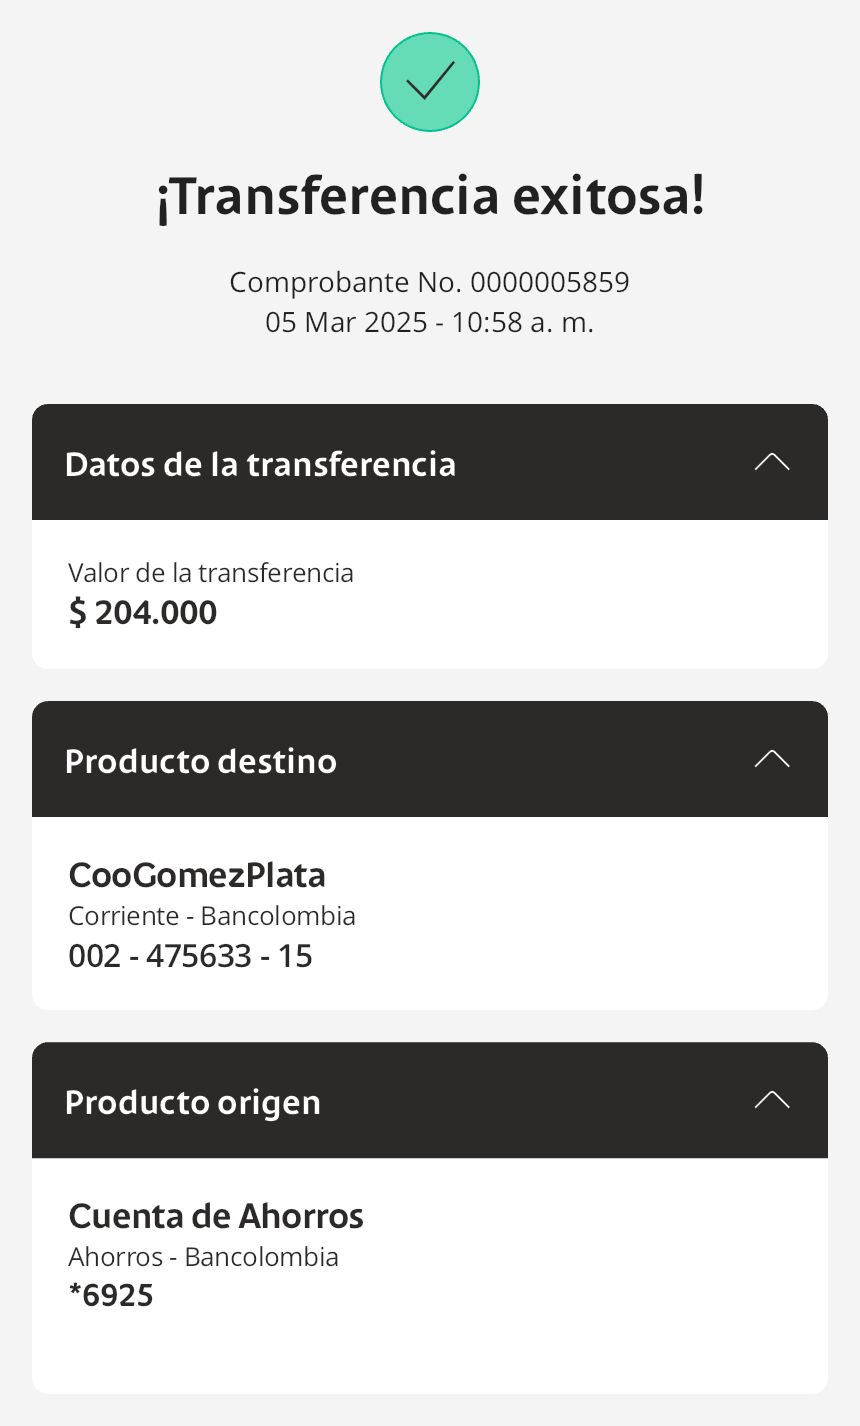
Task: Select destination account number 002 - 475633 - 15
Action: click(x=190, y=956)
